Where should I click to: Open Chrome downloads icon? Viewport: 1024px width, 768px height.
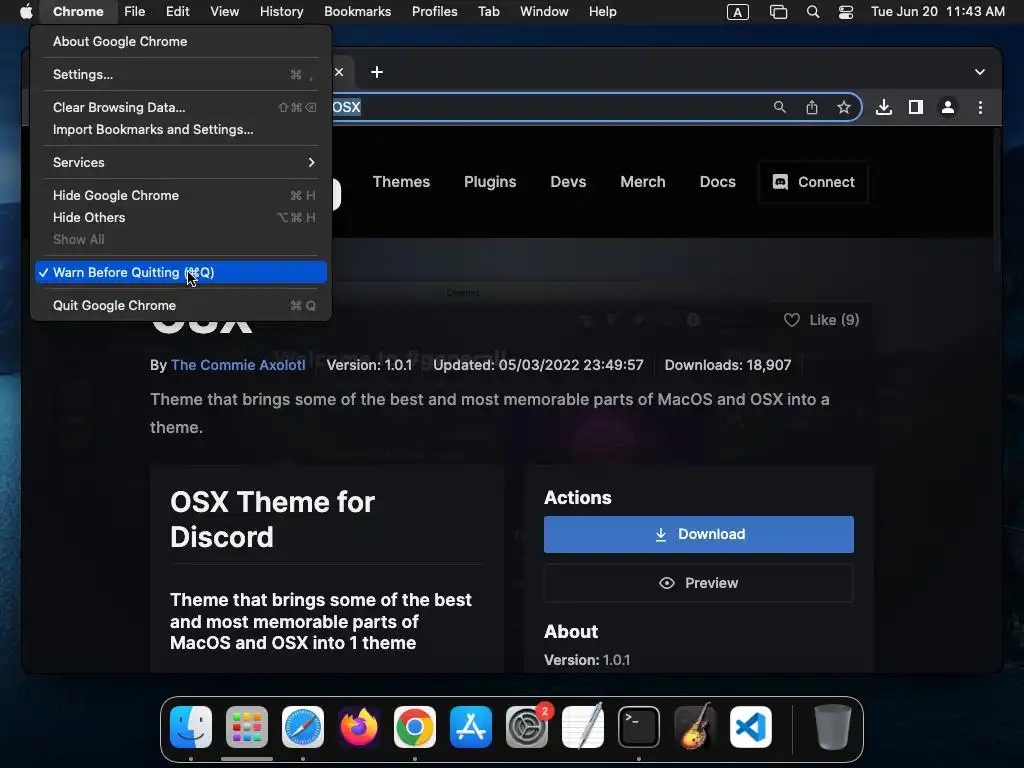pyautogui.click(x=884, y=107)
